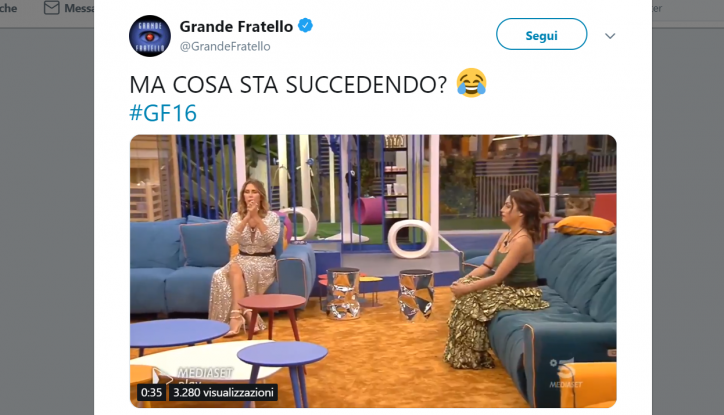
Task: Open the @GrandeFratello handle link
Action: coord(225,46)
